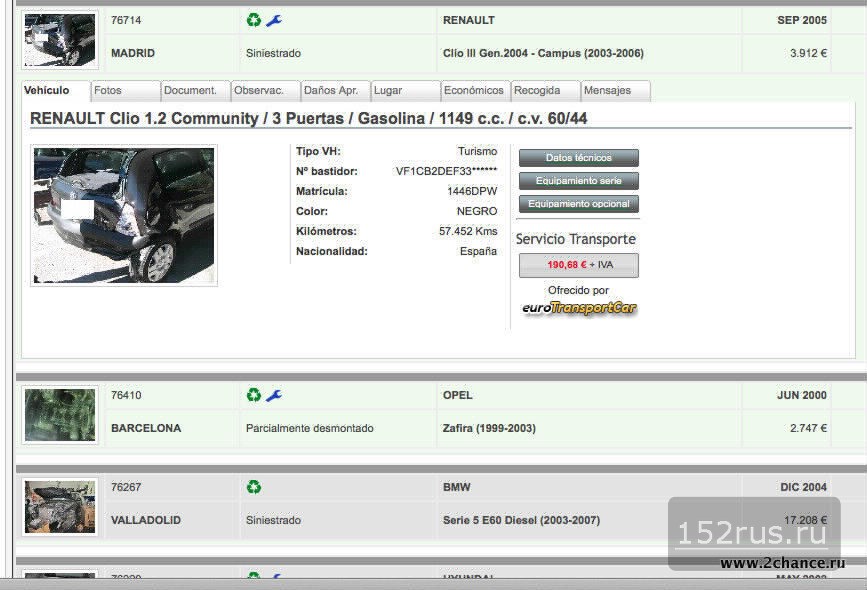Image resolution: width=867 pixels, height=590 pixels.
Task: Click the BARCELONA location text
Action: tap(146, 428)
